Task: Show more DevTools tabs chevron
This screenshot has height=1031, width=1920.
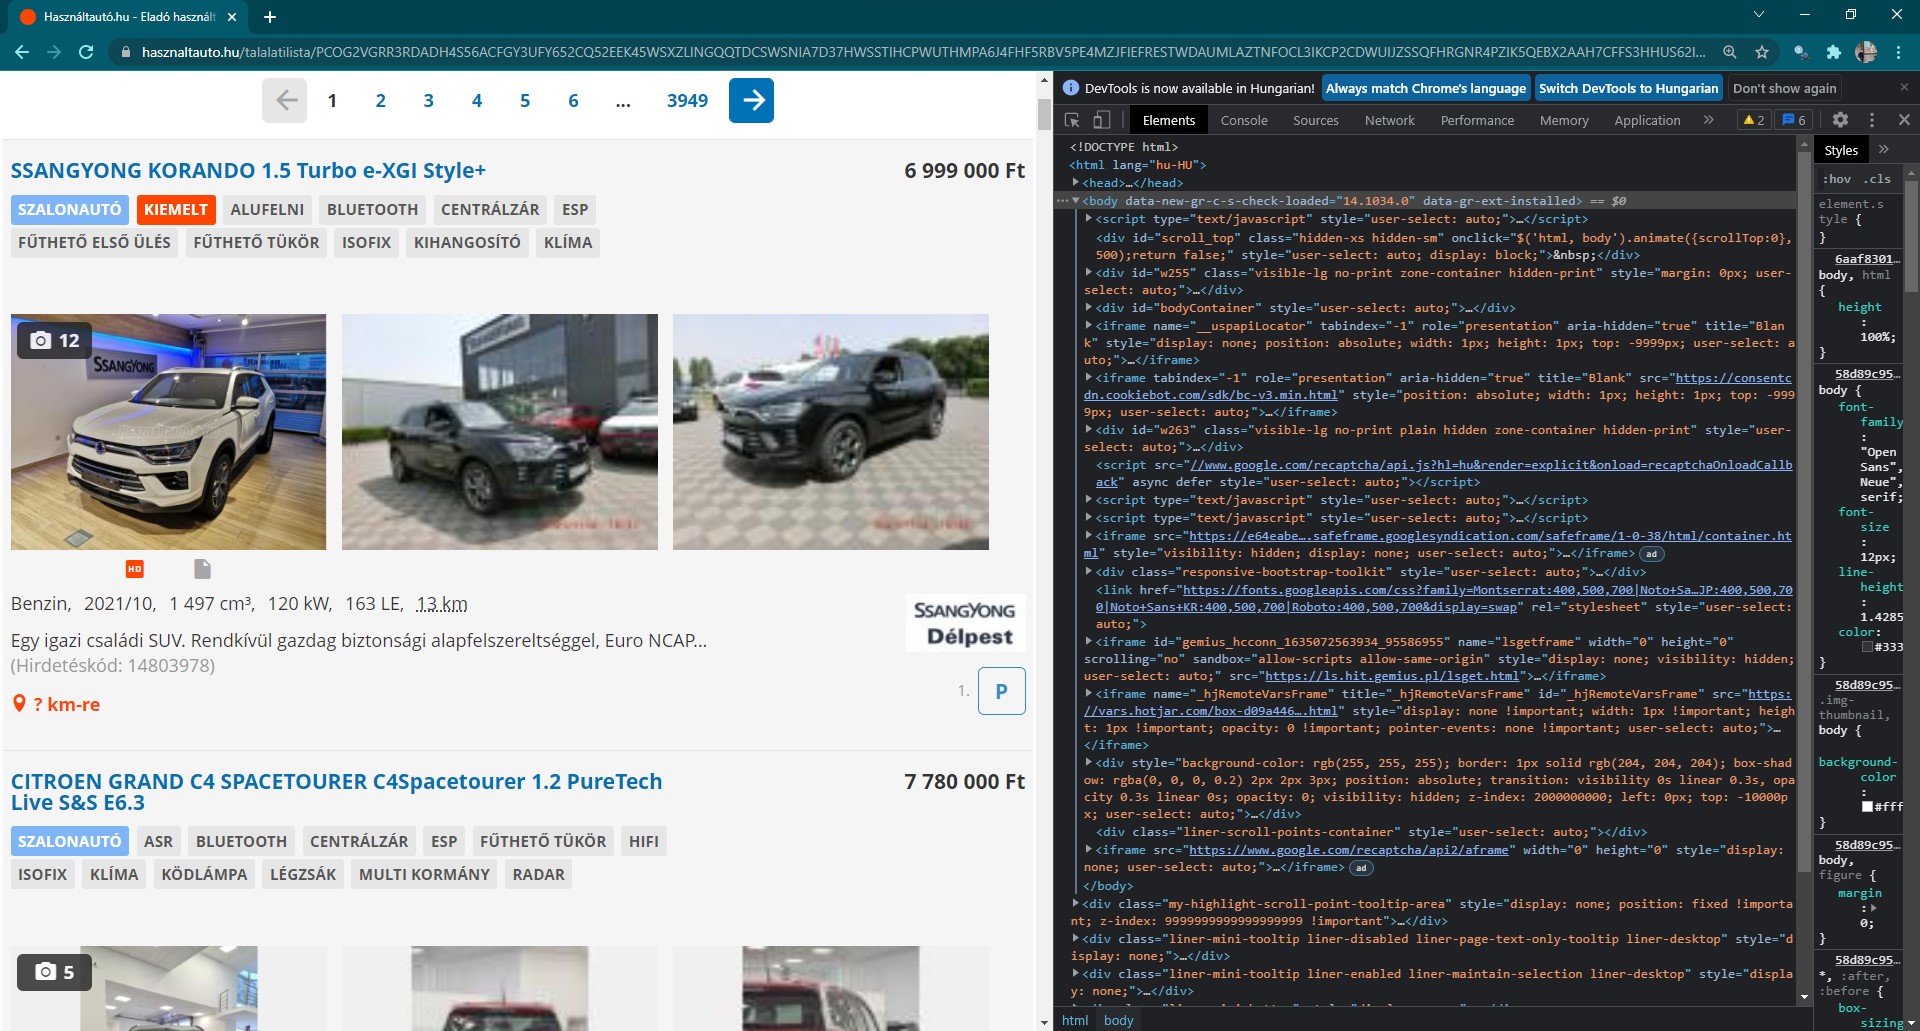Action: pyautogui.click(x=1708, y=120)
